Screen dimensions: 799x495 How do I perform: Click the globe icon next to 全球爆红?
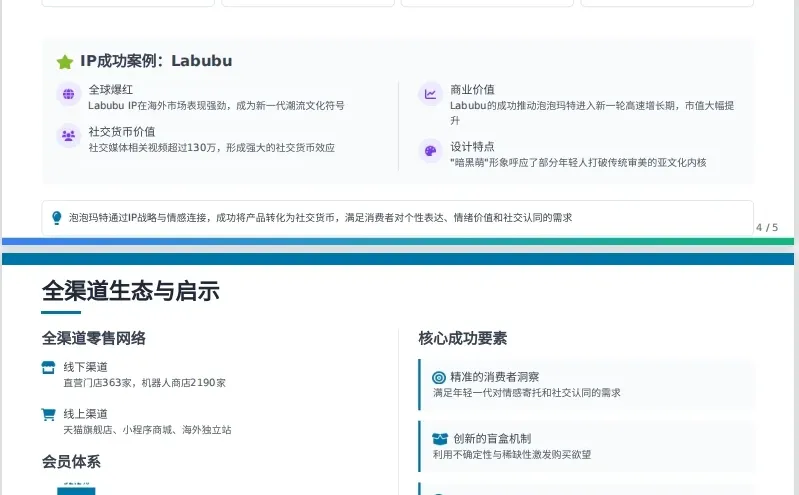pyautogui.click(x=68, y=94)
